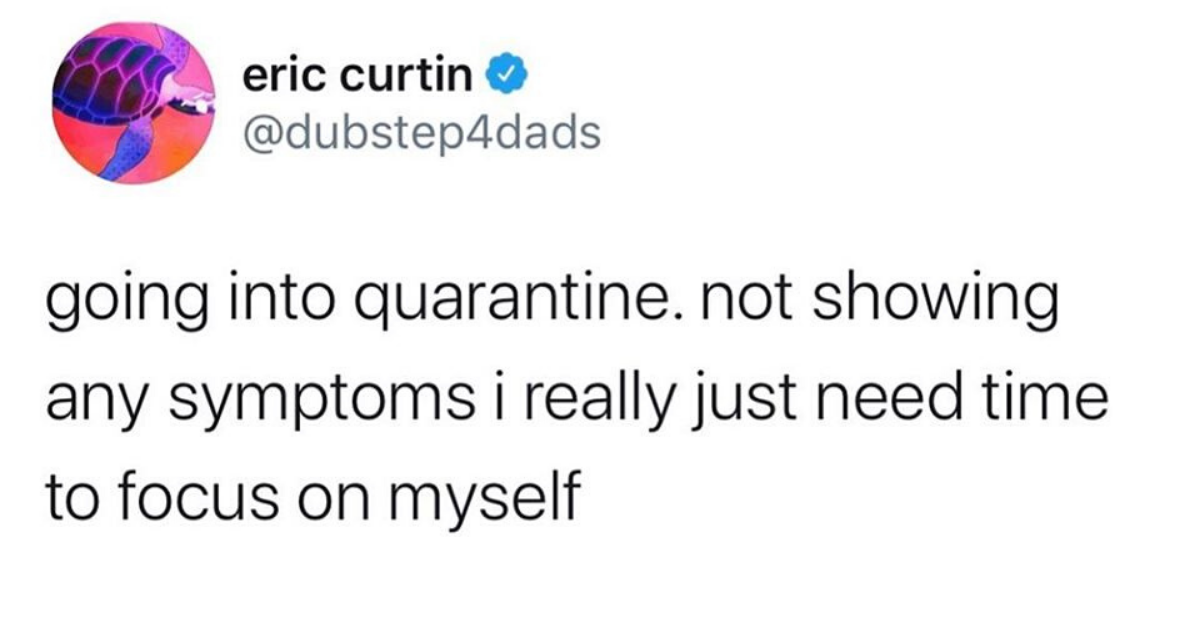Open the turtle profile picture

tap(135, 104)
